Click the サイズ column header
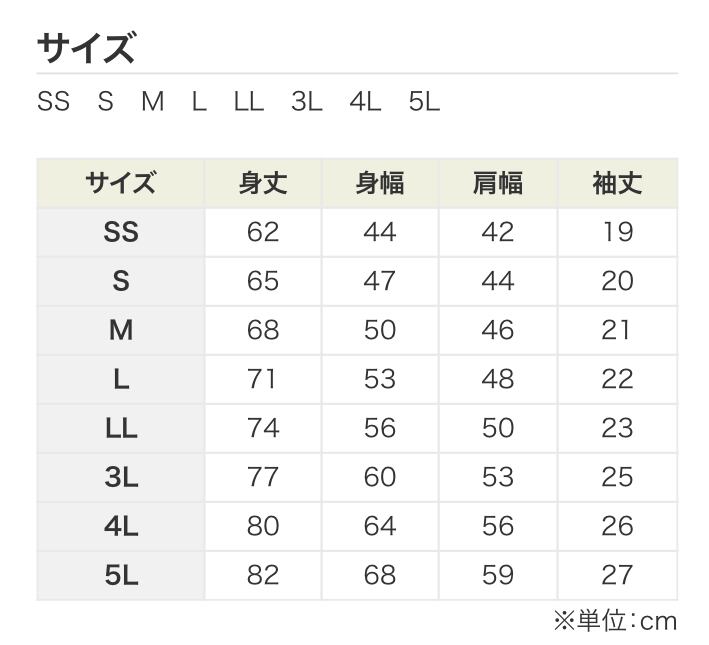 pyautogui.click(x=121, y=184)
